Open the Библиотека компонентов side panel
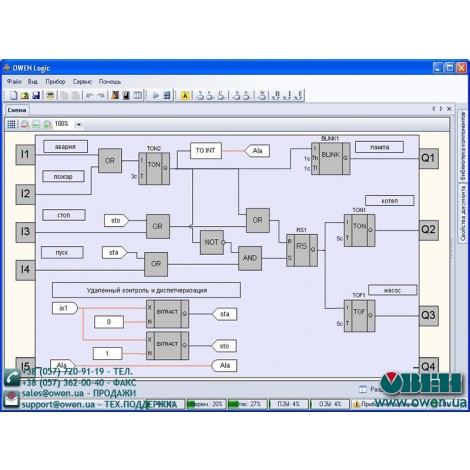Viewport: 470px width, 470px height. [463, 146]
